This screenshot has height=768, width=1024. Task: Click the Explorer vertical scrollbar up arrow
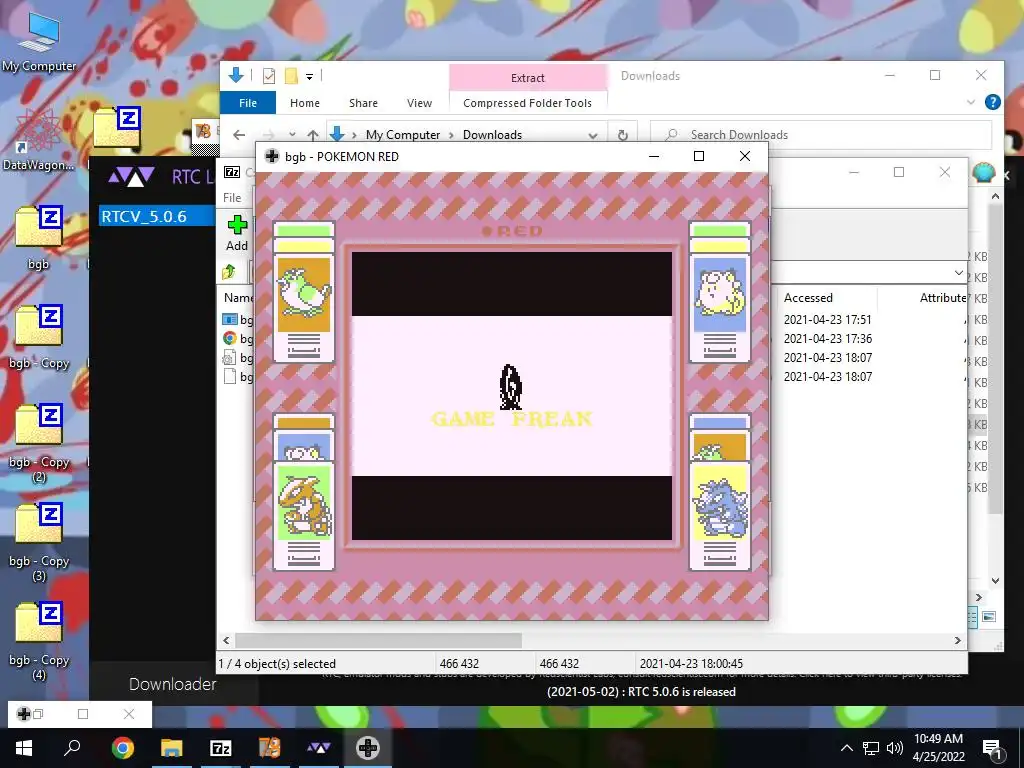tap(995, 196)
